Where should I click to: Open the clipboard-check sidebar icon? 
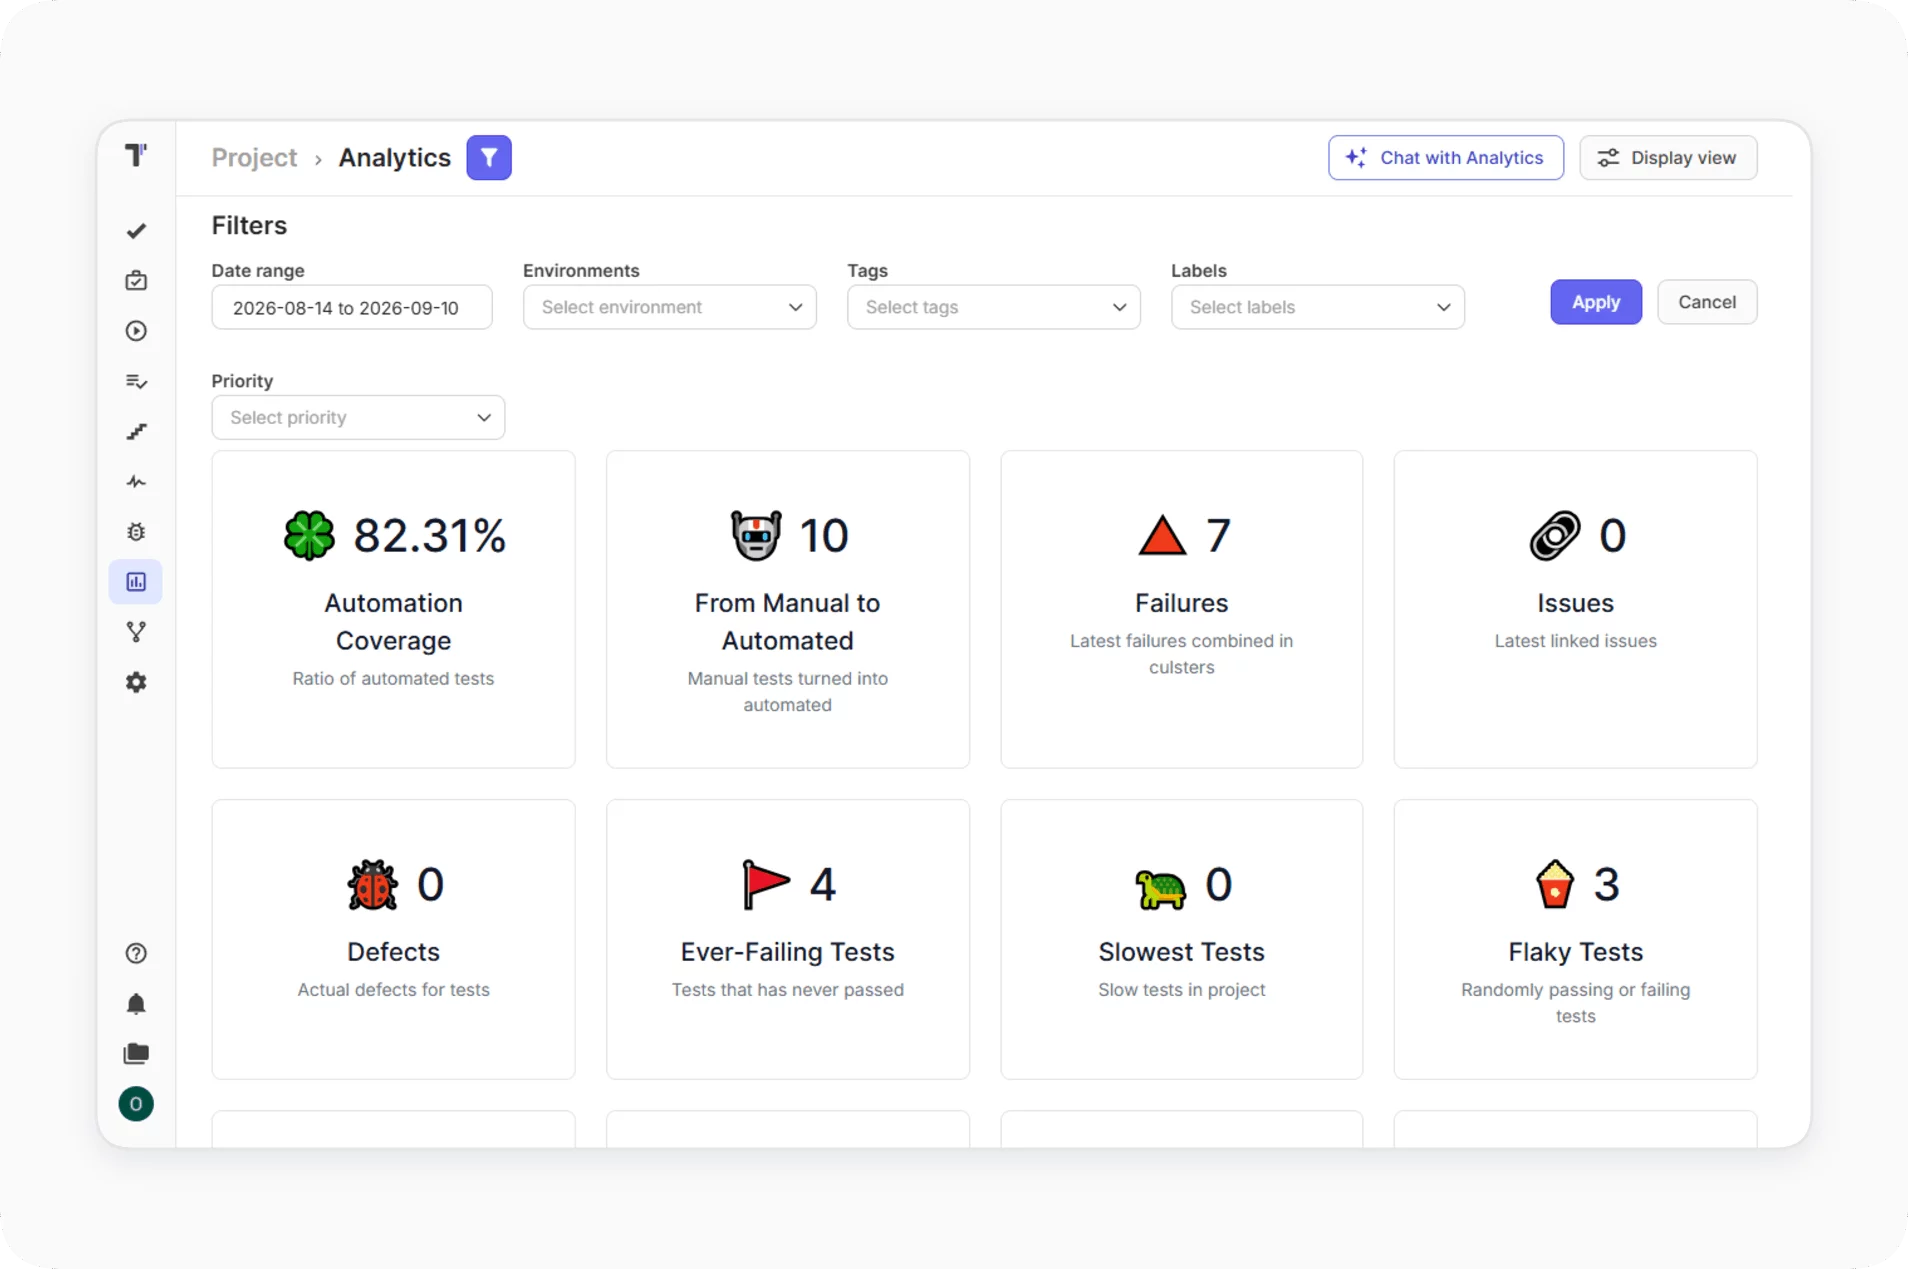pyautogui.click(x=136, y=281)
